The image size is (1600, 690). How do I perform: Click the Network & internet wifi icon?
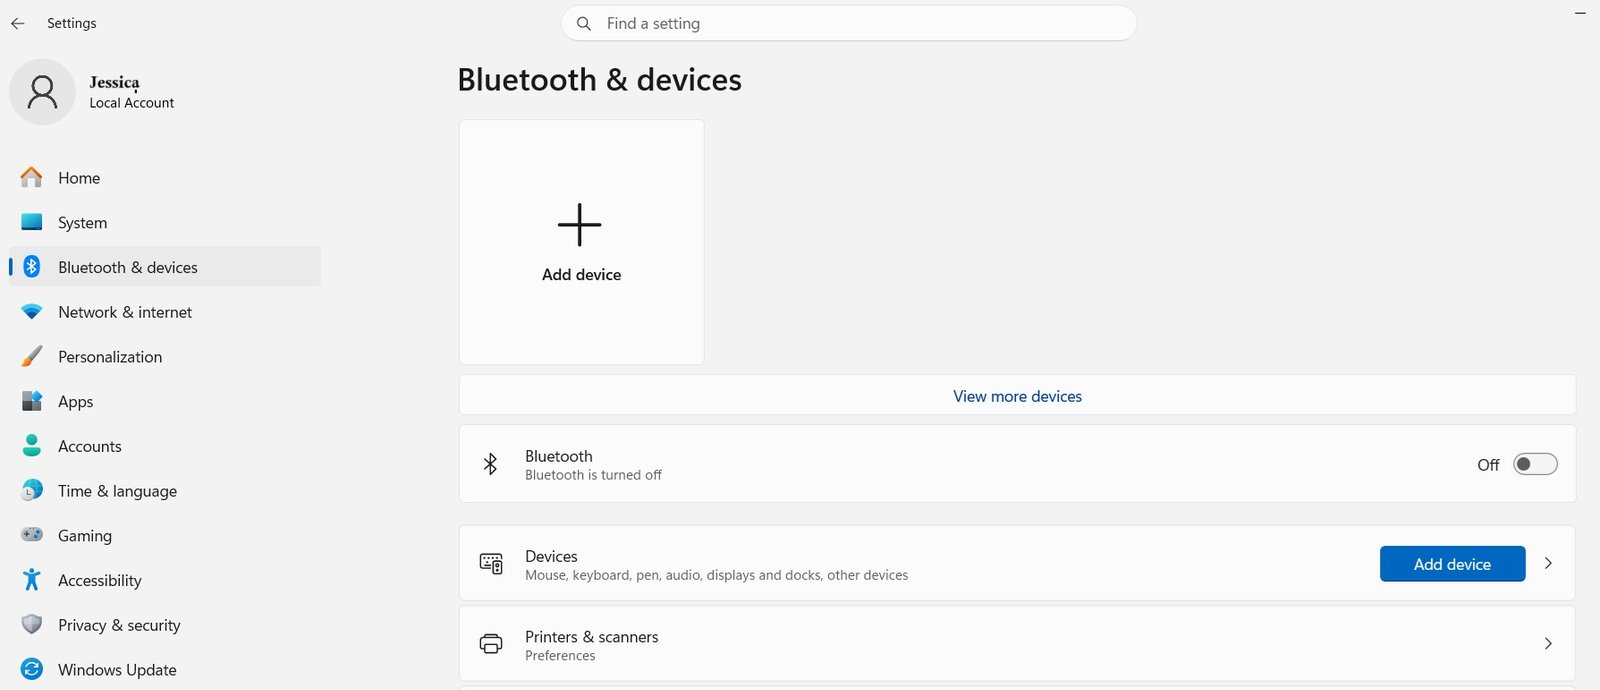tap(32, 312)
